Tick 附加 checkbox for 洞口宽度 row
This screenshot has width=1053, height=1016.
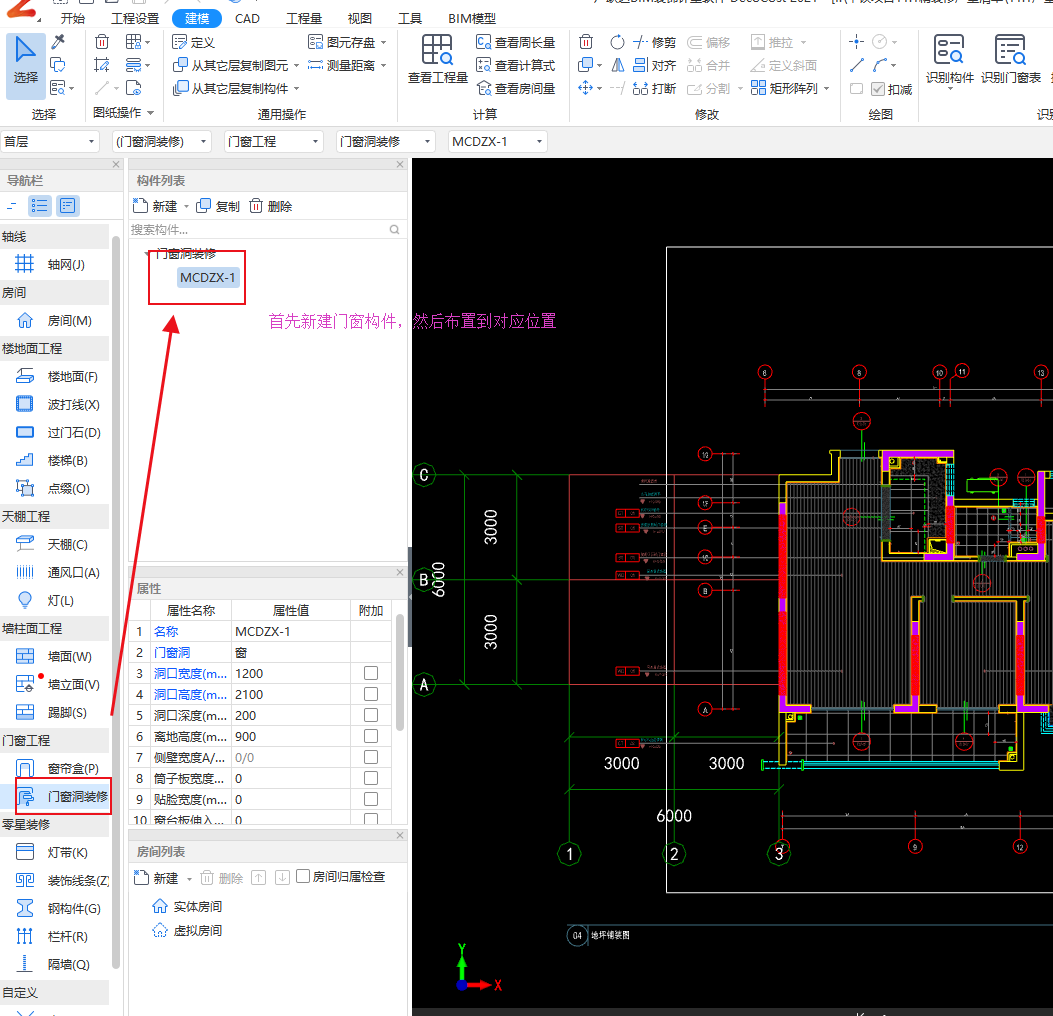pos(371,673)
